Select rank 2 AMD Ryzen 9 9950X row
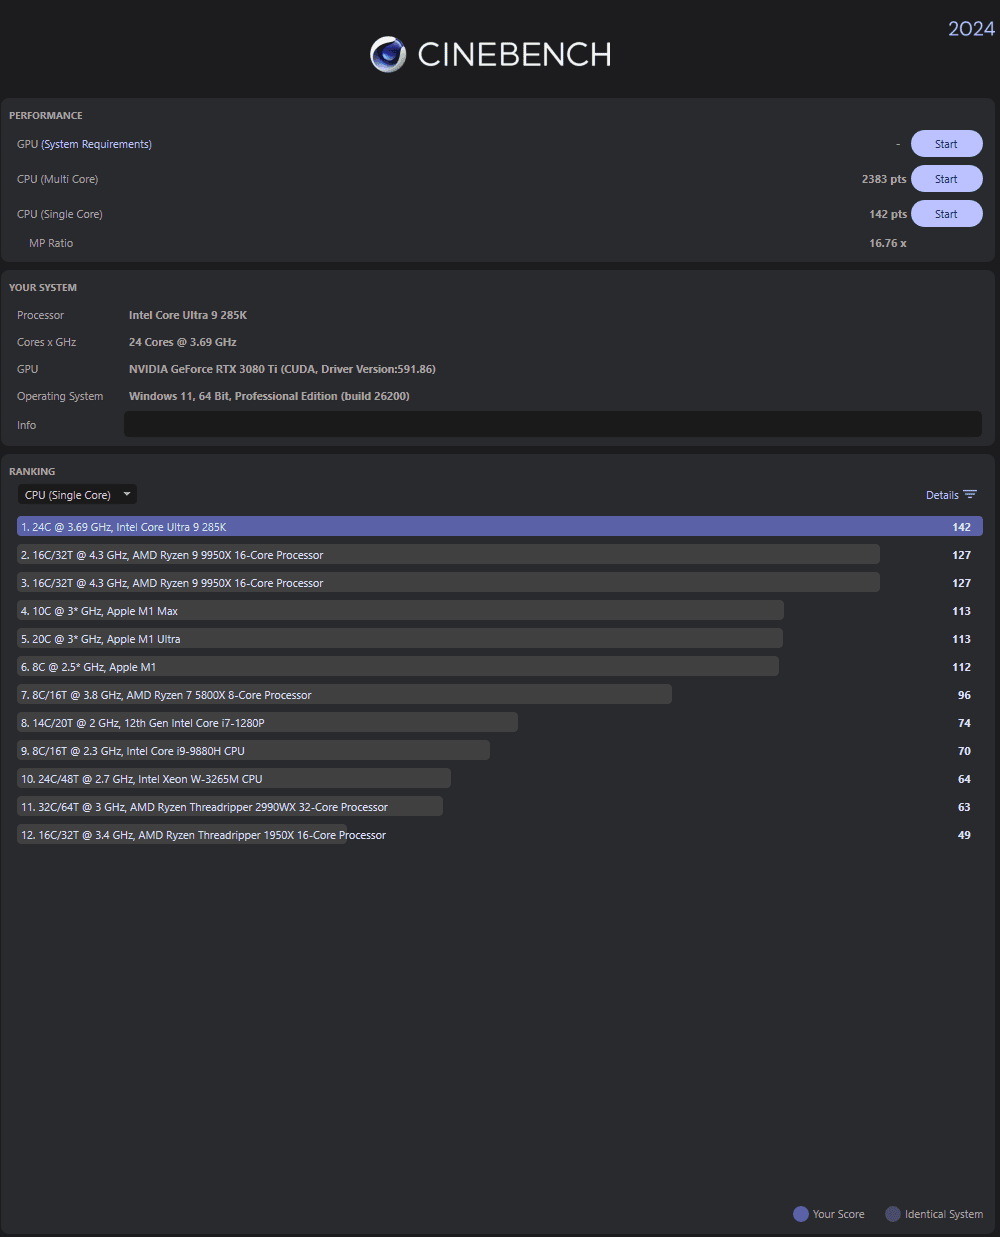 (x=500, y=555)
